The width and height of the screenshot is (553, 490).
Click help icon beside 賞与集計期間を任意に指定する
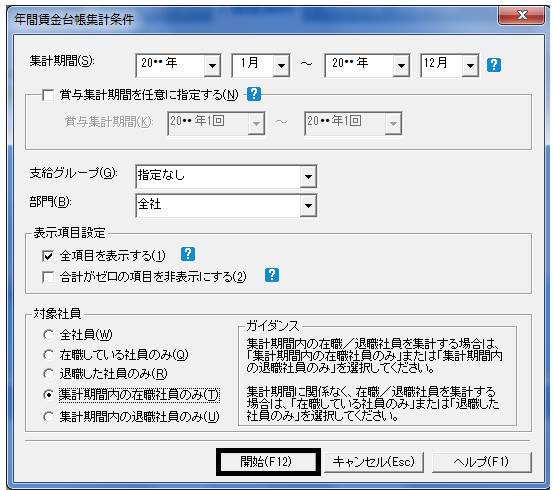[254, 94]
